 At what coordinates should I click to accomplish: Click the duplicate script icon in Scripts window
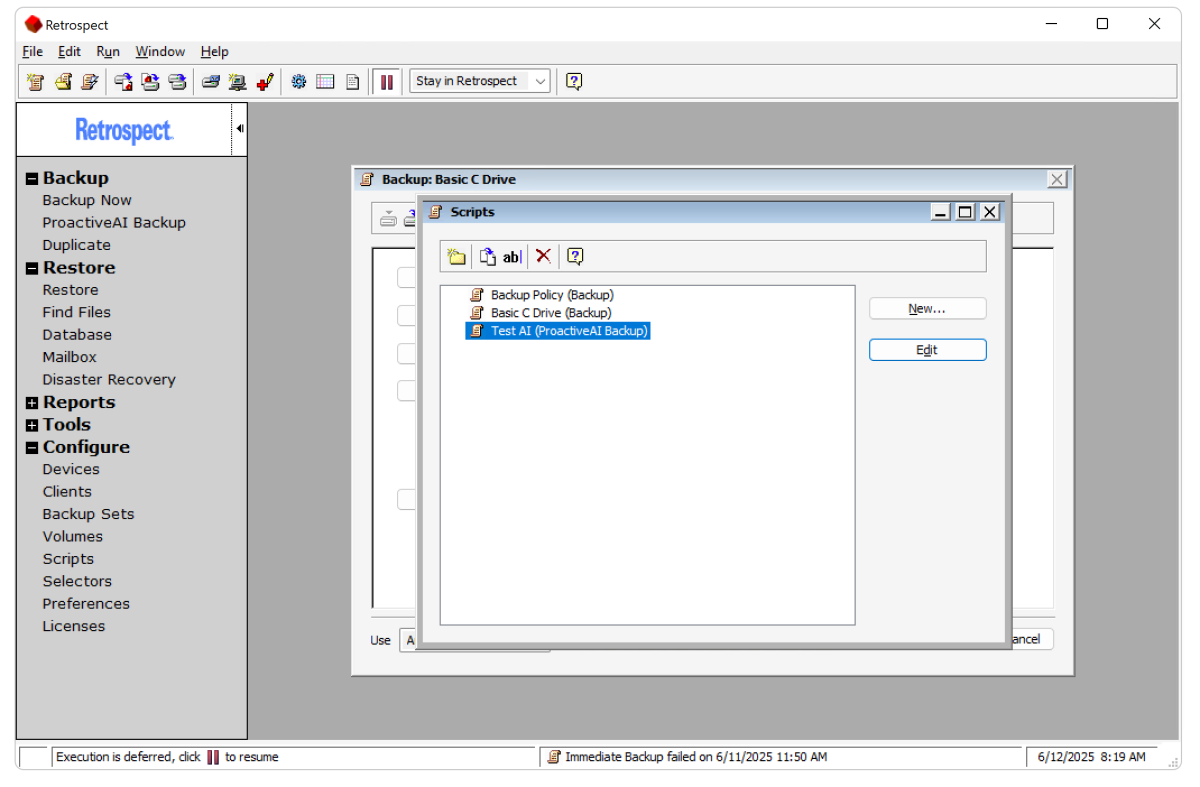point(487,257)
